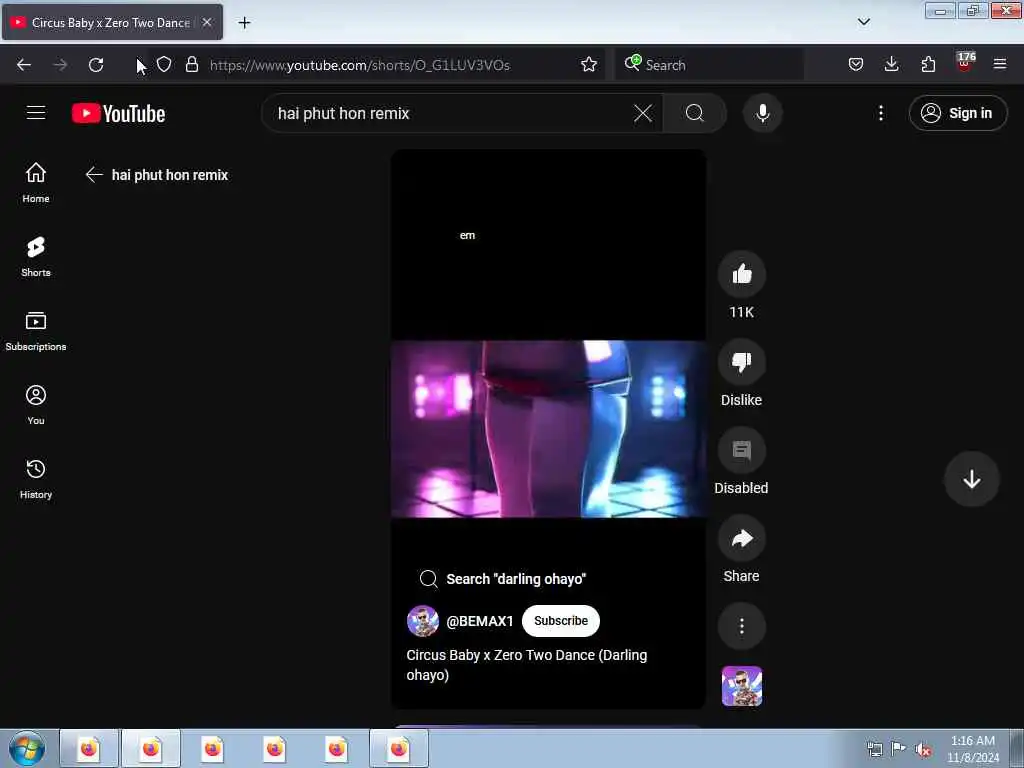Toggle the YouTube hamburger guide menu
1024x768 pixels.
pyautogui.click(x=36, y=113)
